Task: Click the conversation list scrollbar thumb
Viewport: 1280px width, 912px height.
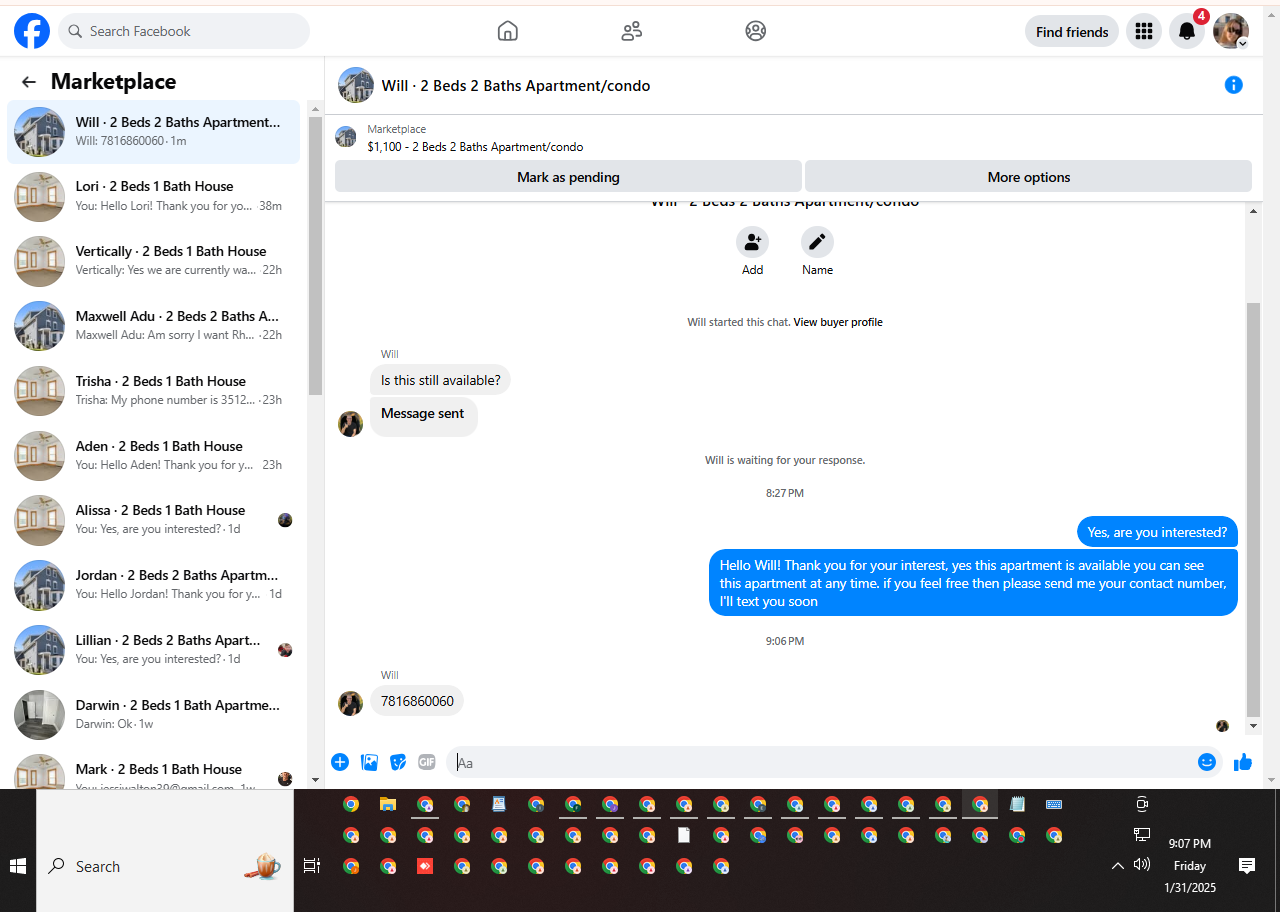Action: [x=315, y=256]
